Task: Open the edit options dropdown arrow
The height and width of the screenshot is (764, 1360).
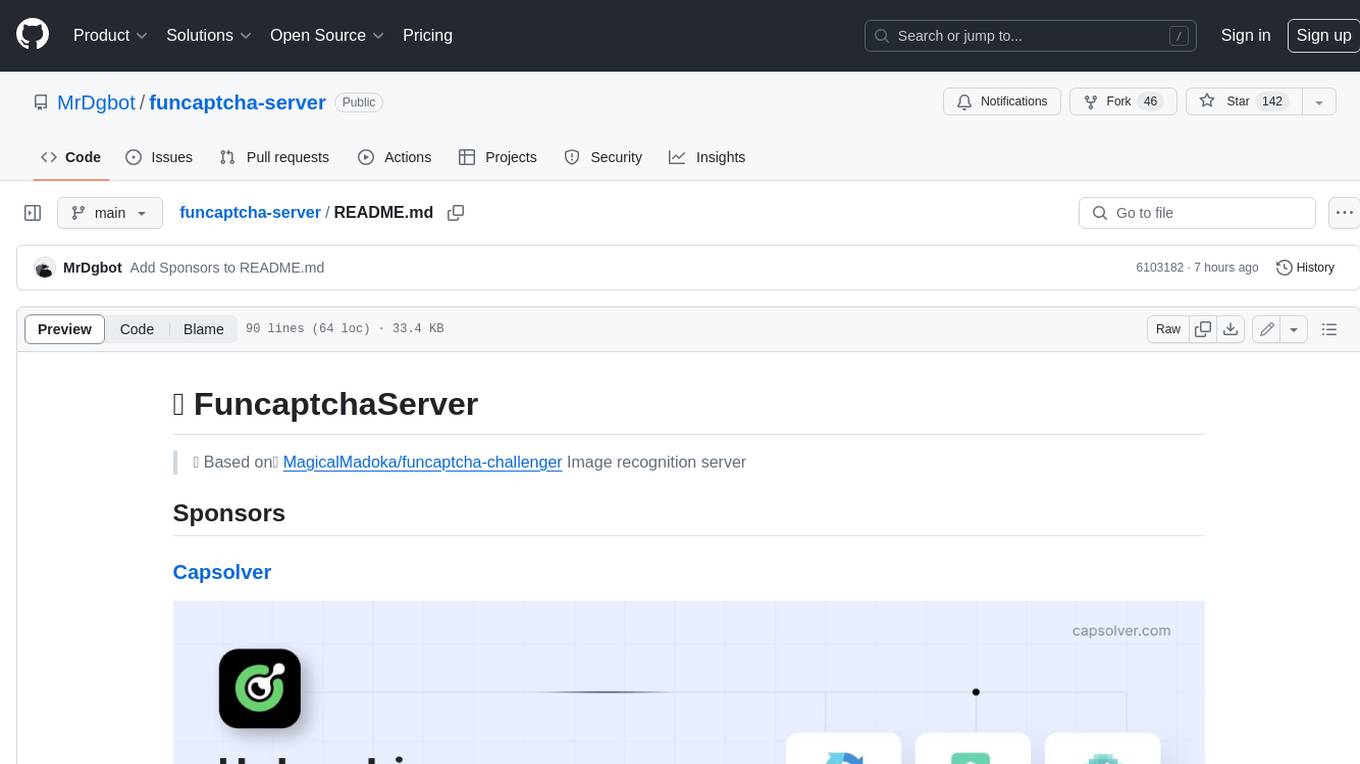Action: pyautogui.click(x=1294, y=329)
